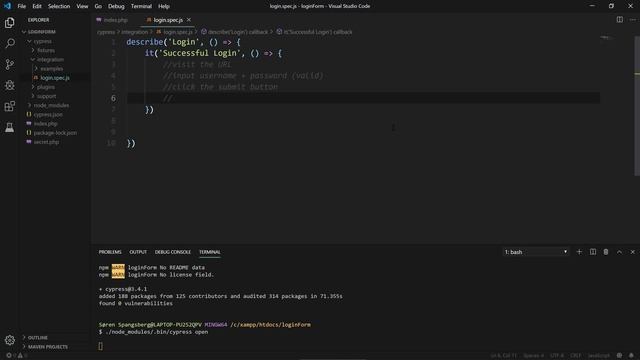Image resolution: width=640 pixels, height=360 pixels.
Task: Open the Debug menu
Action: [116, 6]
